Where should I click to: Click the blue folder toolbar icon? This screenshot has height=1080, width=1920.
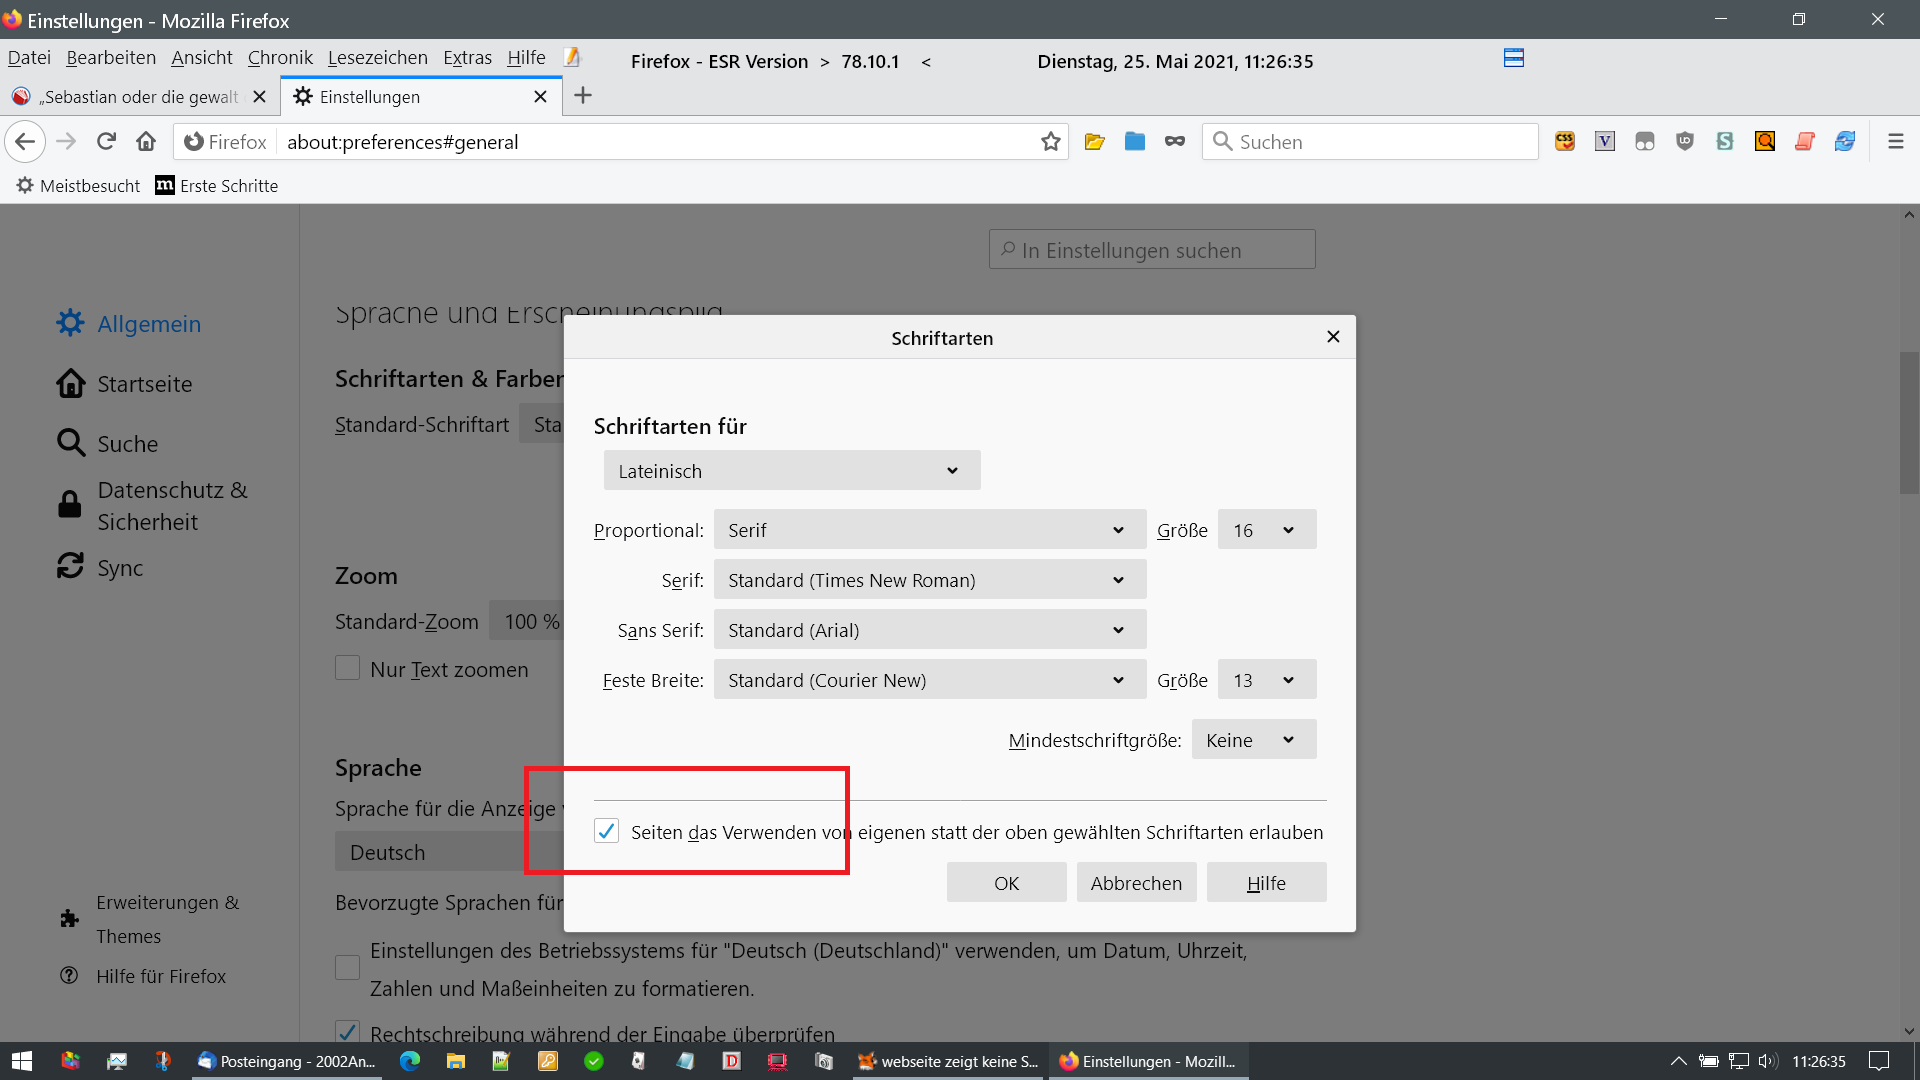1134,142
